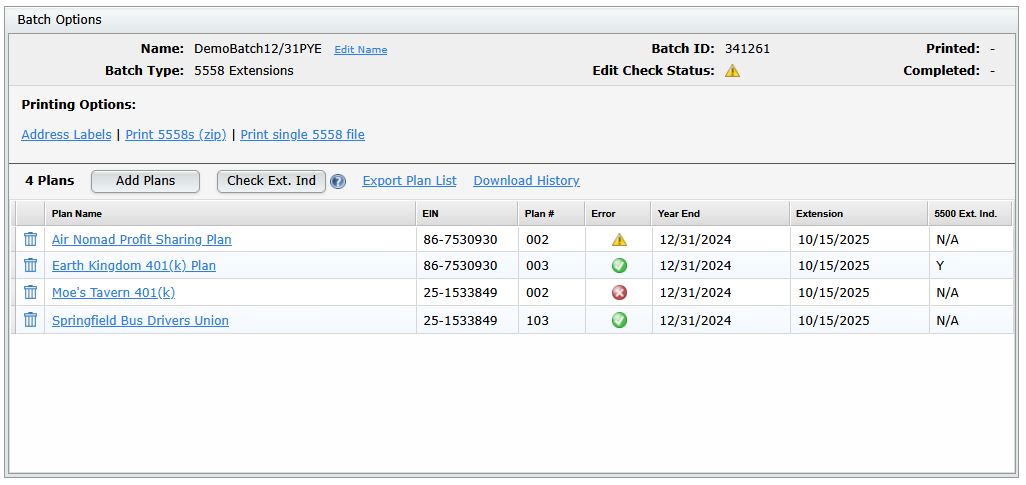Select EIN 86-7530930 in Air Nomad row
This screenshot has height=485, width=1026.
(x=461, y=240)
